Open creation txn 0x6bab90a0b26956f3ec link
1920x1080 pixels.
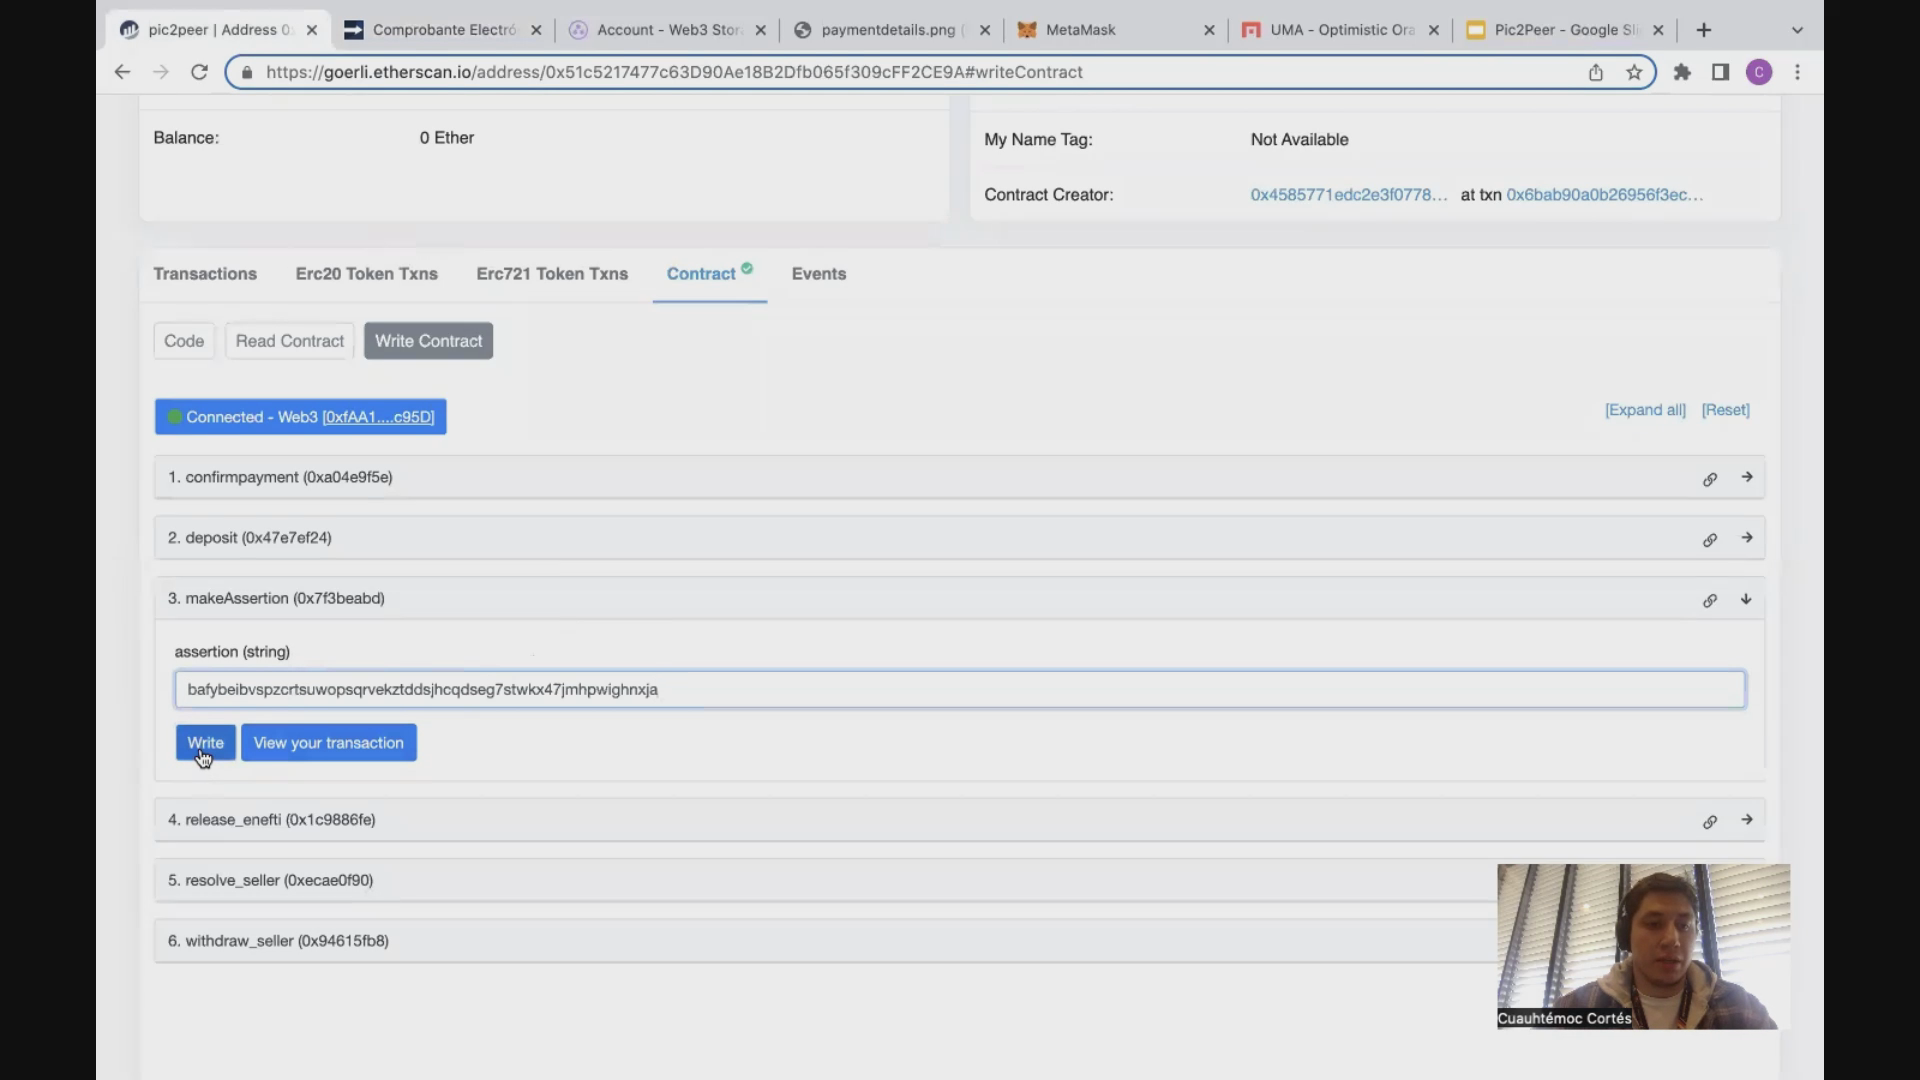1605,195
